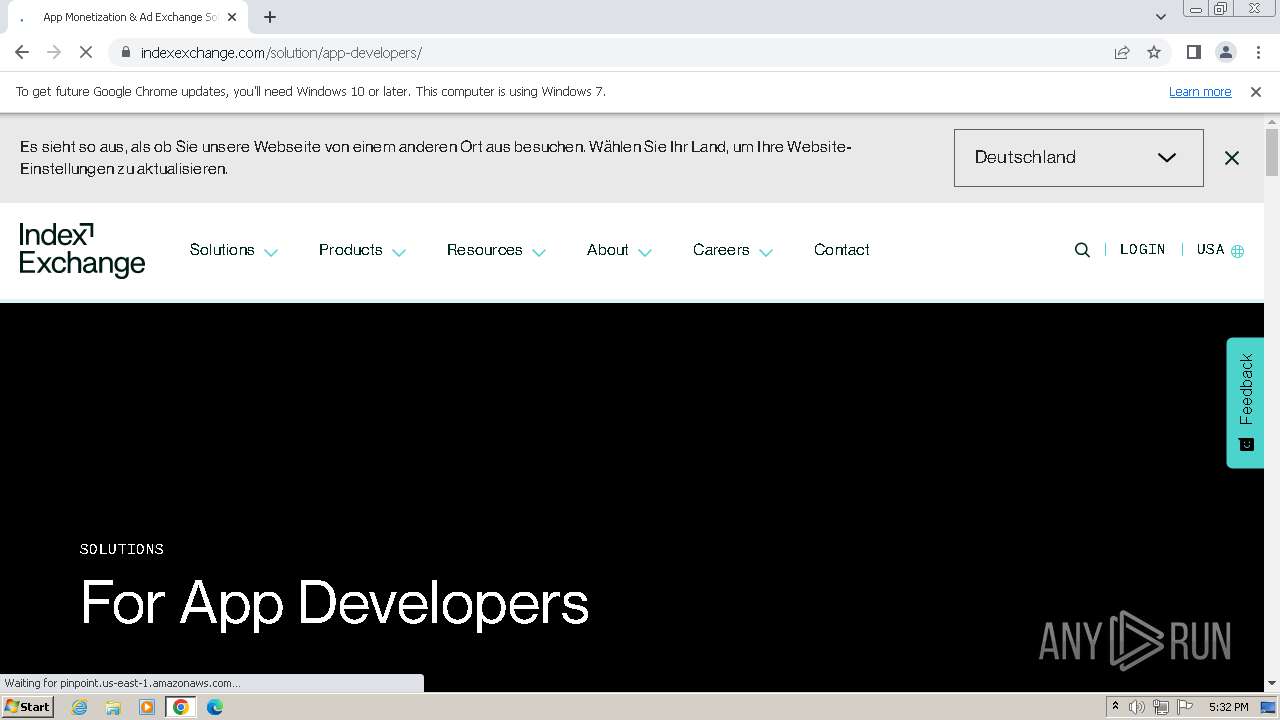Viewport: 1280px width, 720px height.
Task: Close the App Monetization tab
Action: tap(232, 17)
